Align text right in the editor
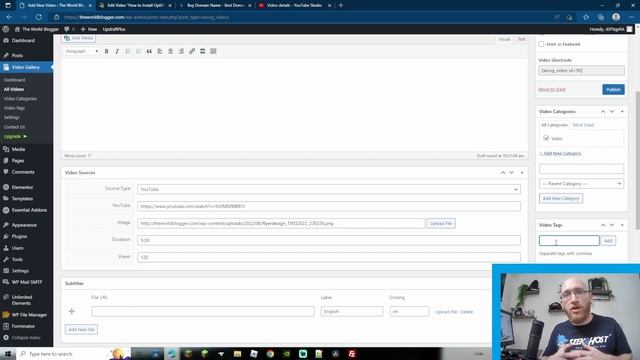 click(x=181, y=51)
